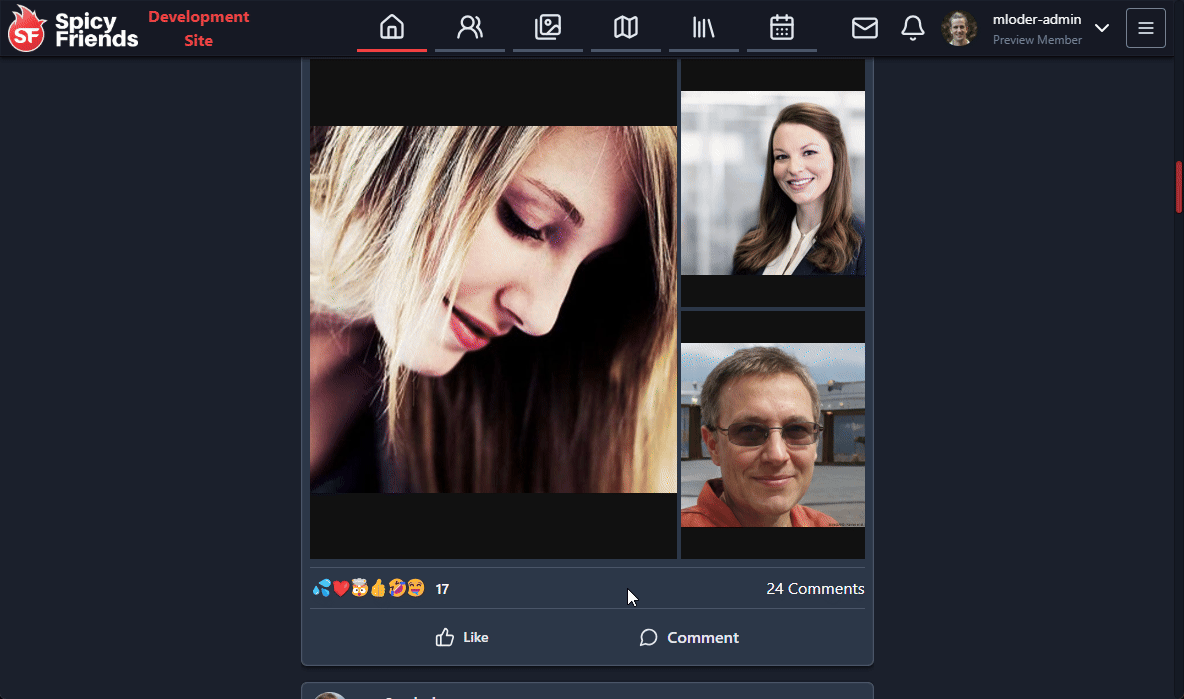Open the Home feed icon
Image resolution: width=1184 pixels, height=699 pixels.
pyautogui.click(x=392, y=28)
